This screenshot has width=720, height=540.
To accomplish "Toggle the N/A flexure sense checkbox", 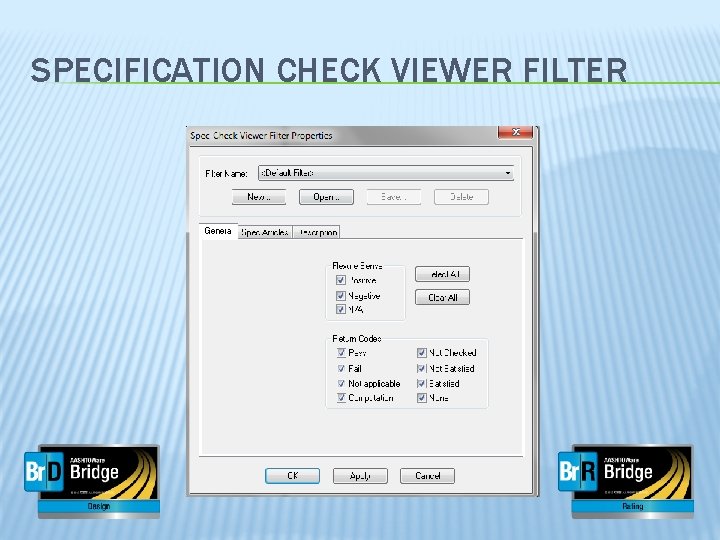I will [341, 309].
